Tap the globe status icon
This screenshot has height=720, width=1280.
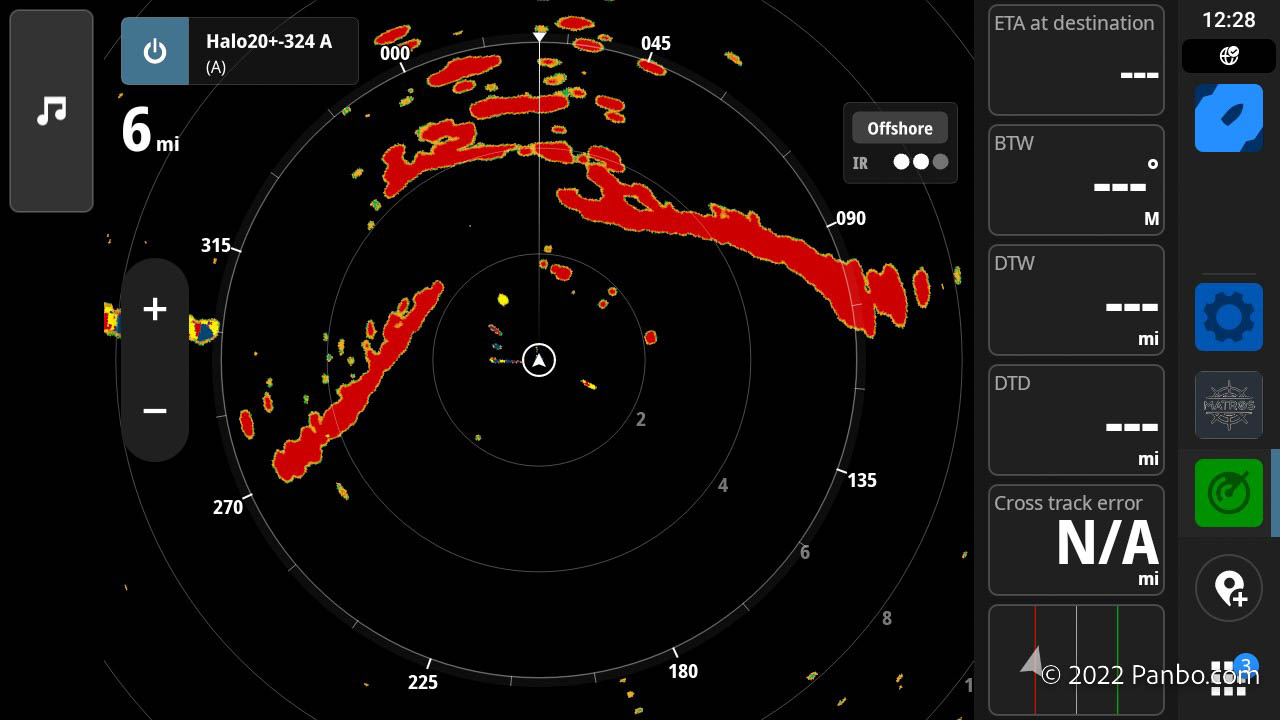point(1229,56)
